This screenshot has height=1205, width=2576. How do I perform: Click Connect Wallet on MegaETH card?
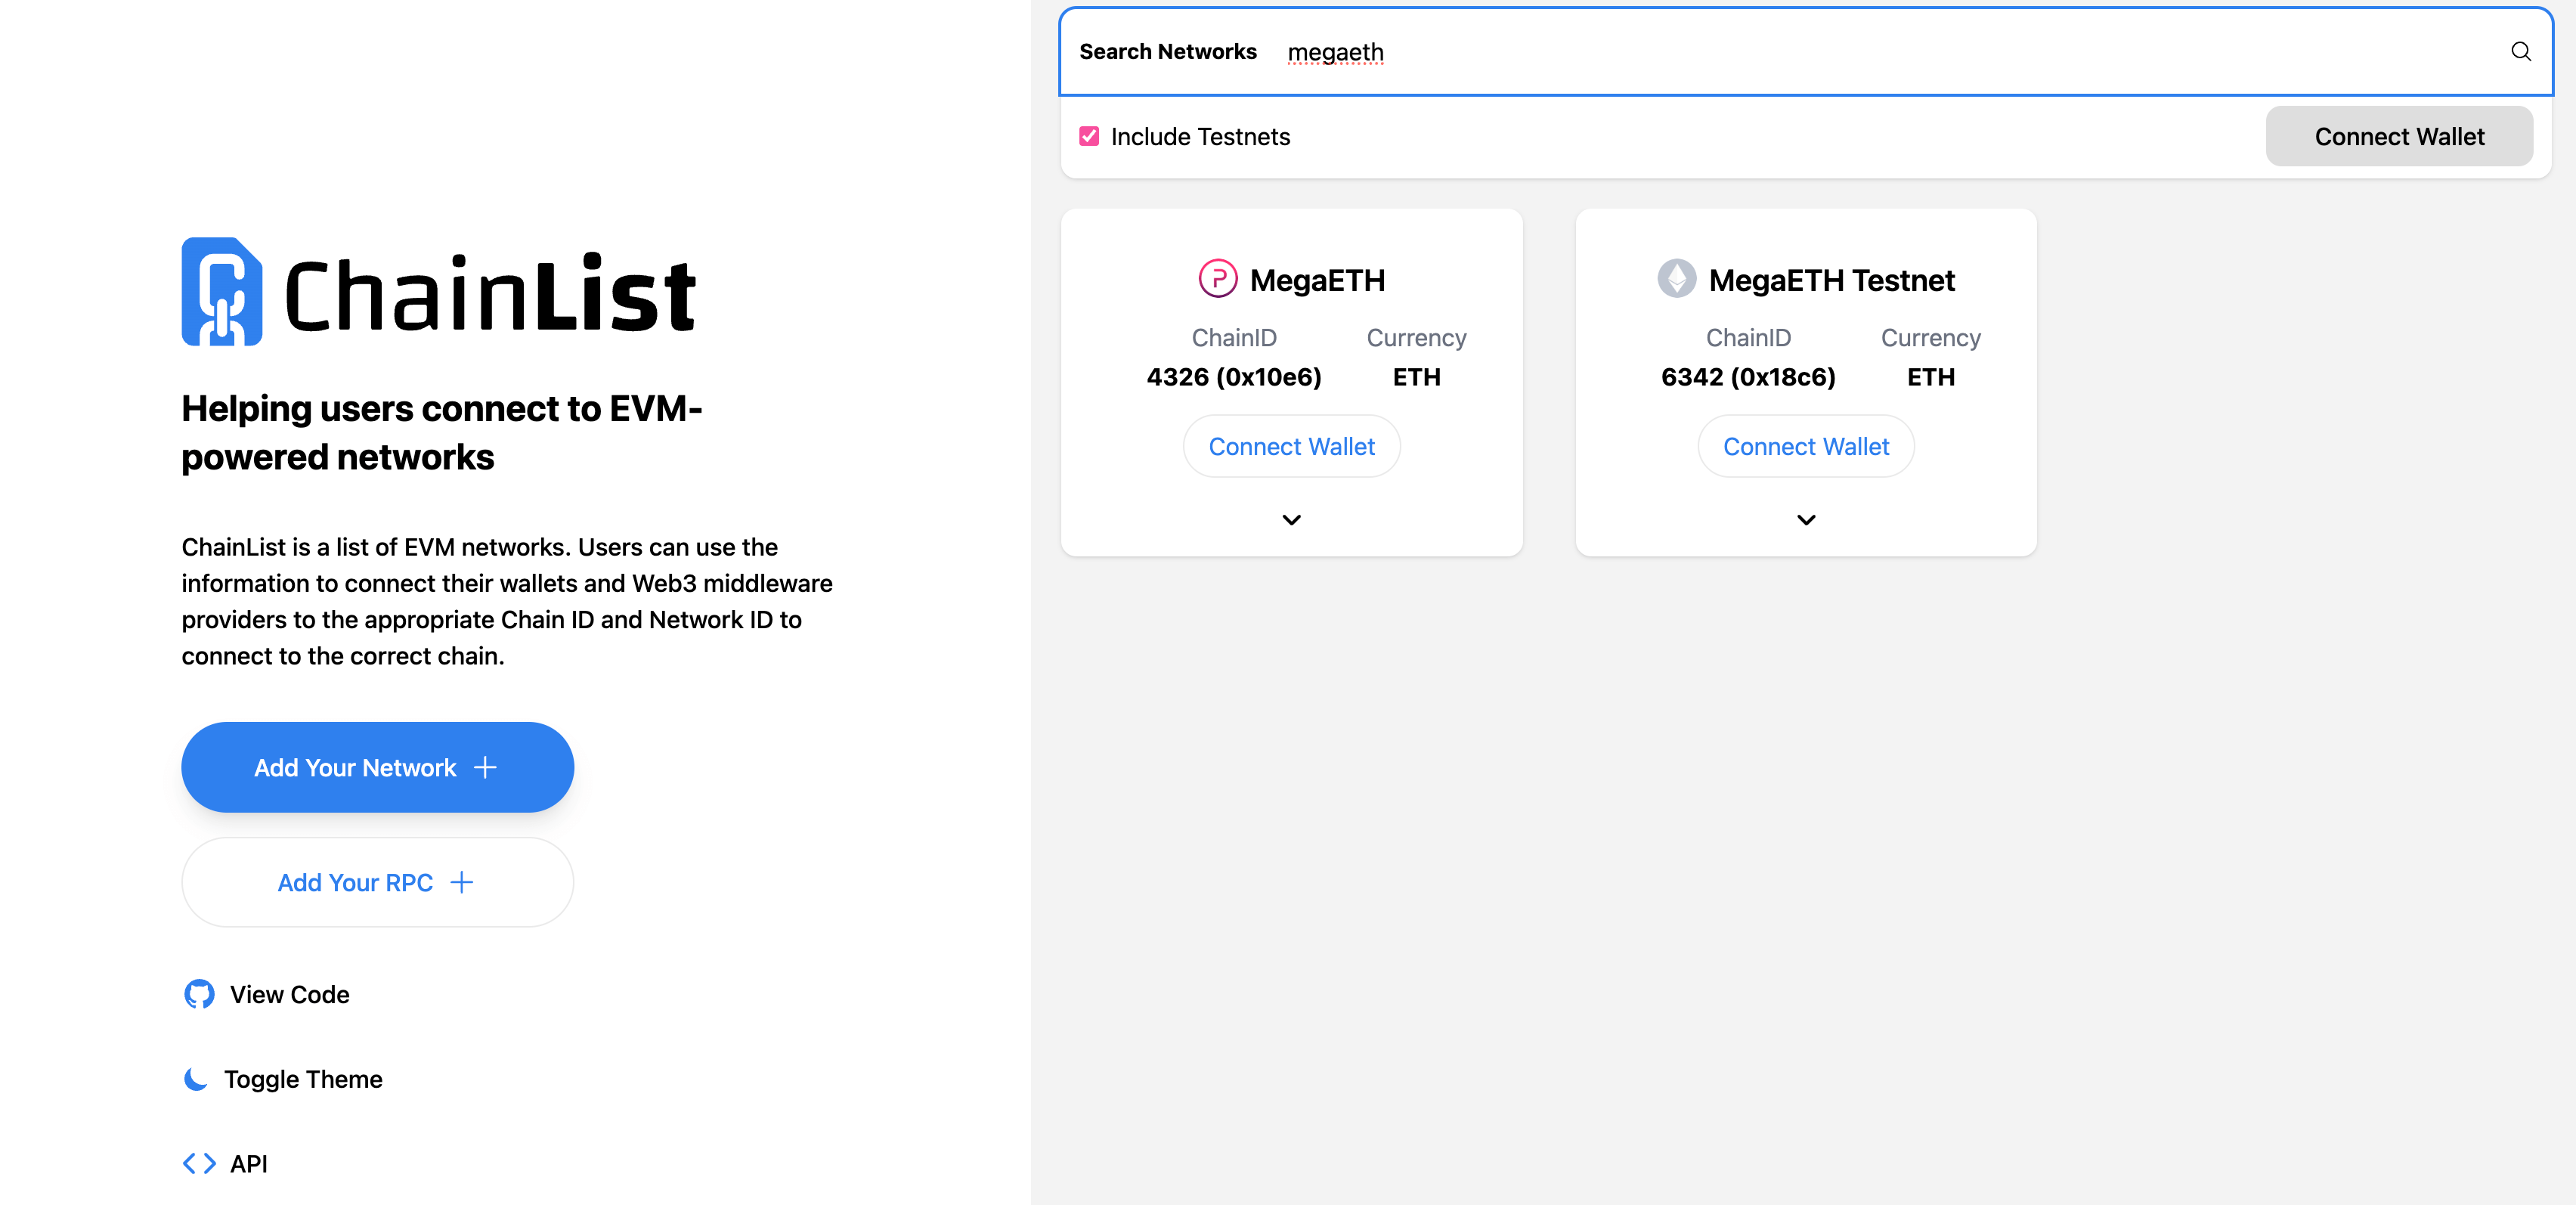point(1291,447)
